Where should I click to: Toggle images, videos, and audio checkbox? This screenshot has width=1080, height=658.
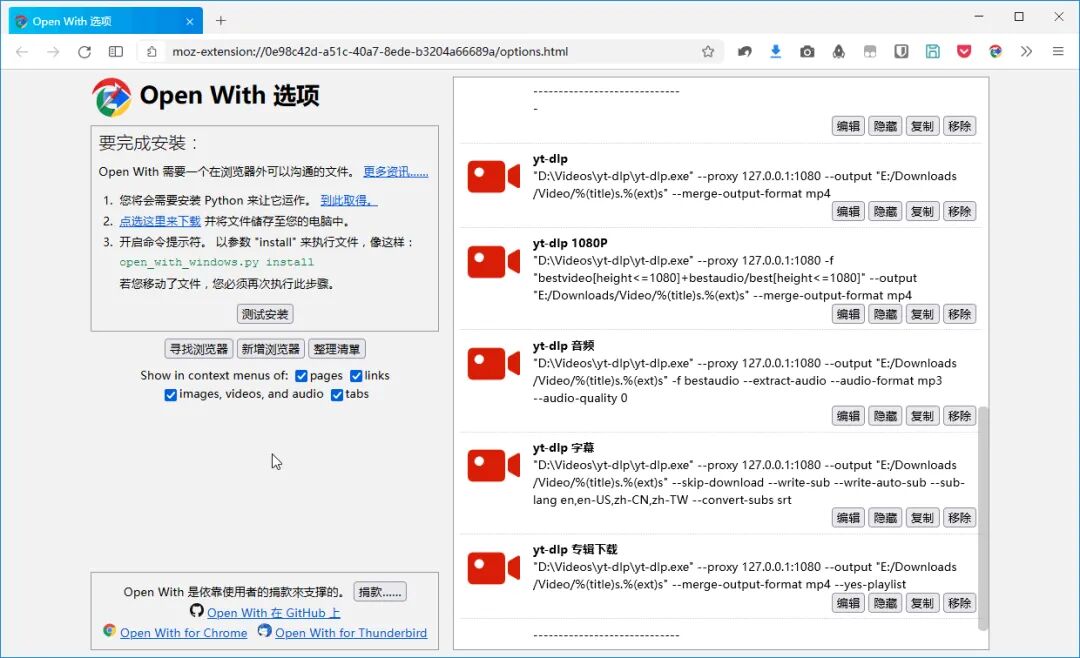(x=170, y=395)
